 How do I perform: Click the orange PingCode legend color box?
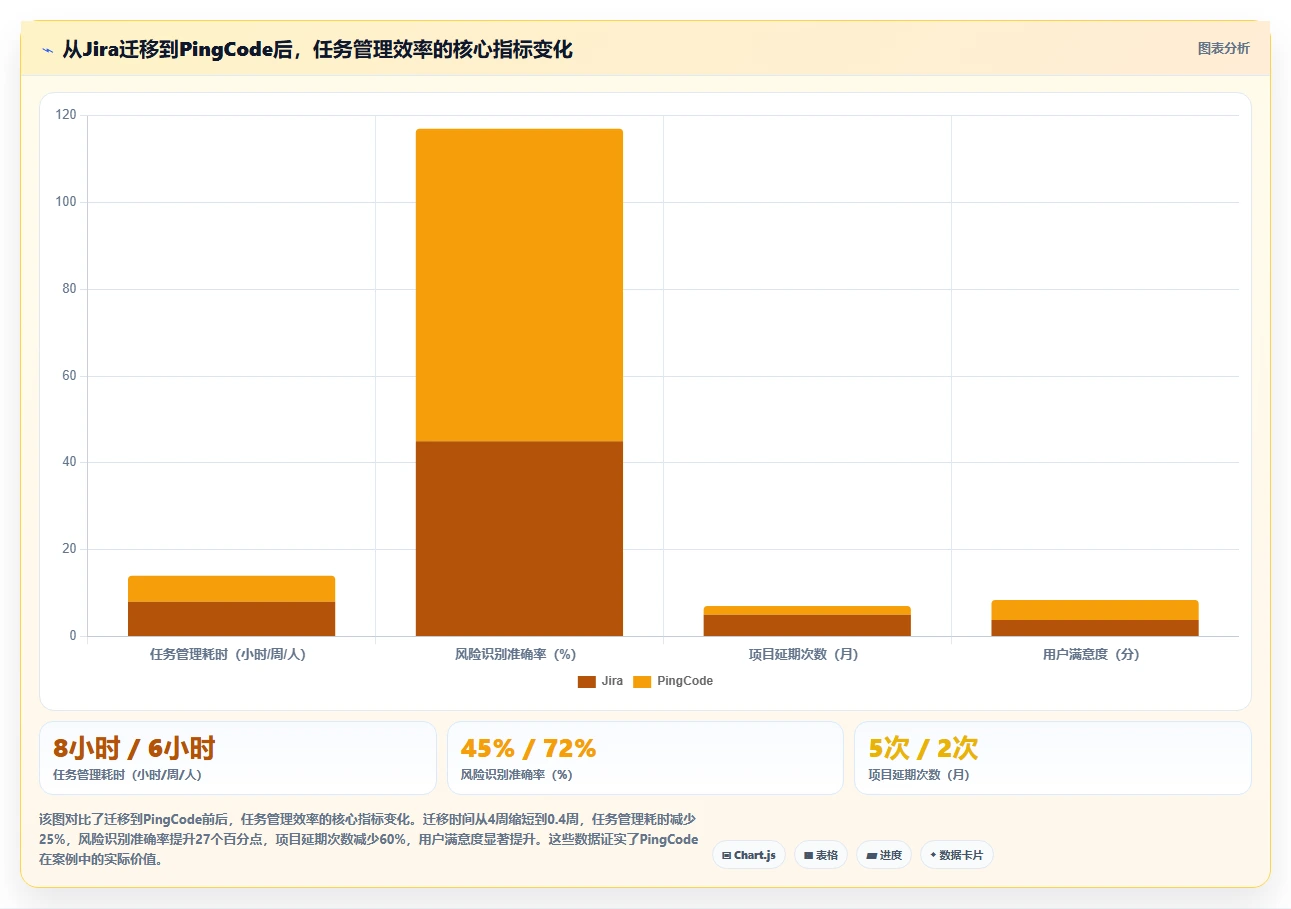pos(642,682)
